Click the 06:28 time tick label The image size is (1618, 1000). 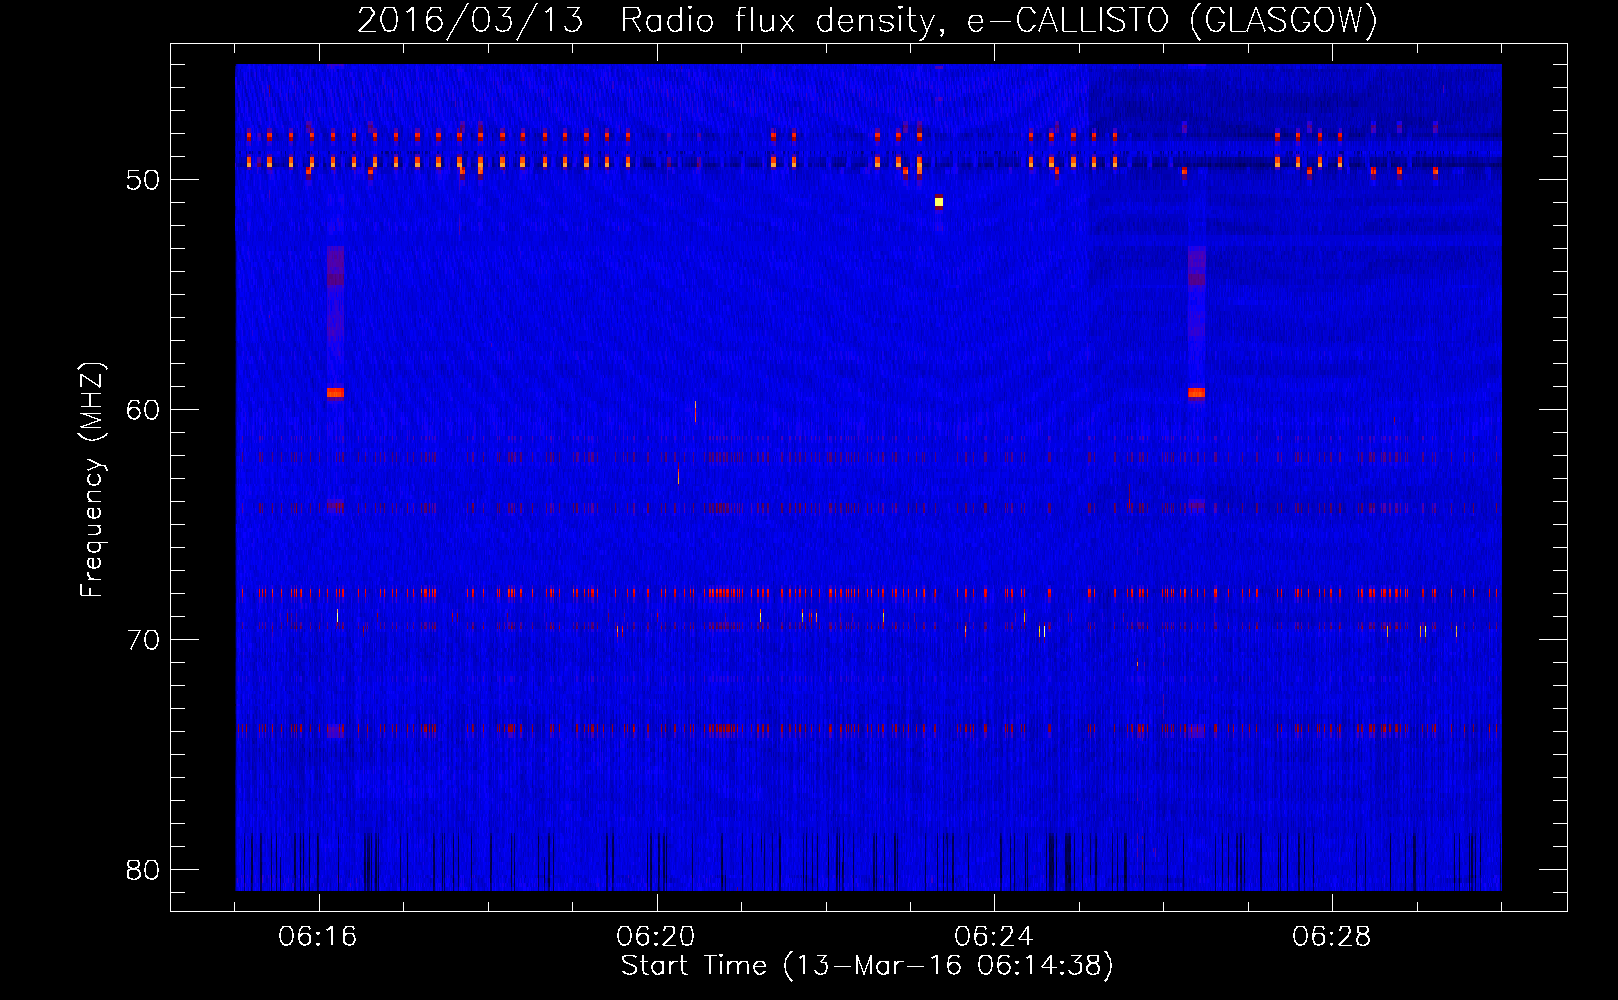[1332, 937]
